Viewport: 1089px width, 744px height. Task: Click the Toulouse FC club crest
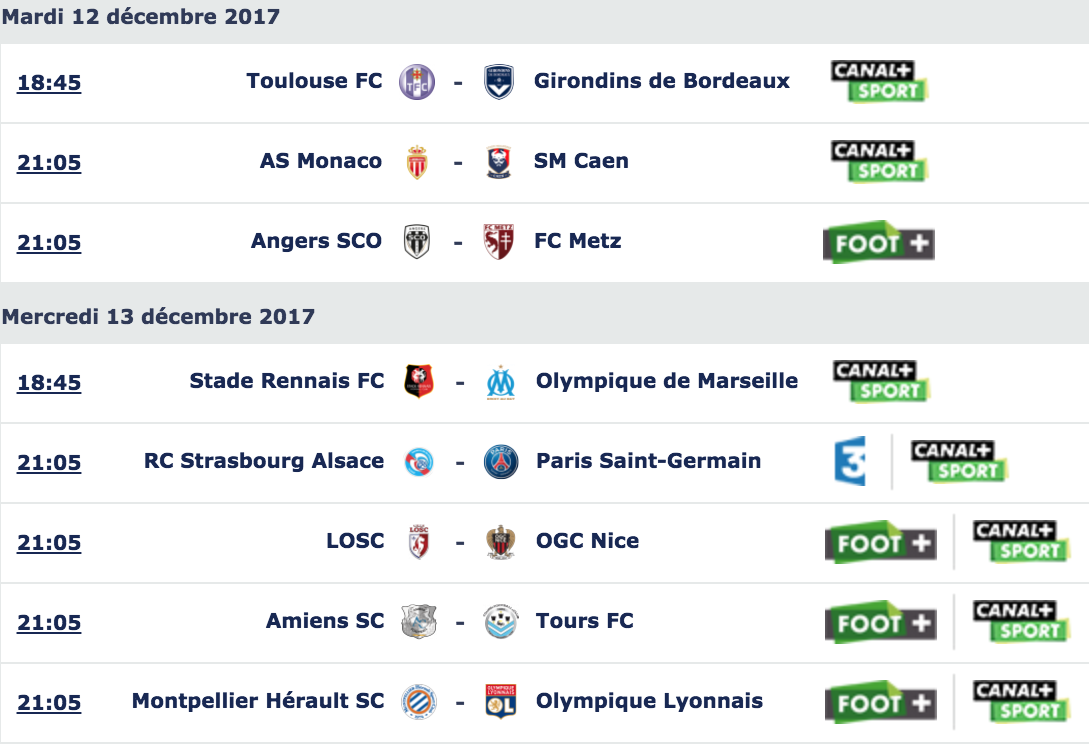click(x=417, y=82)
